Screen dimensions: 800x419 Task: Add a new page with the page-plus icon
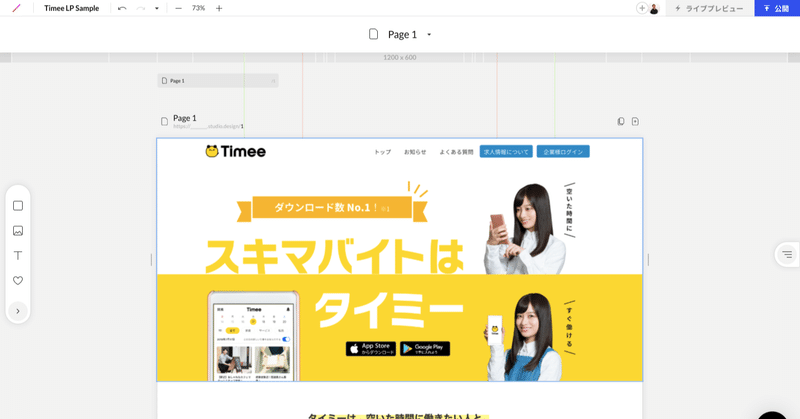[635, 121]
